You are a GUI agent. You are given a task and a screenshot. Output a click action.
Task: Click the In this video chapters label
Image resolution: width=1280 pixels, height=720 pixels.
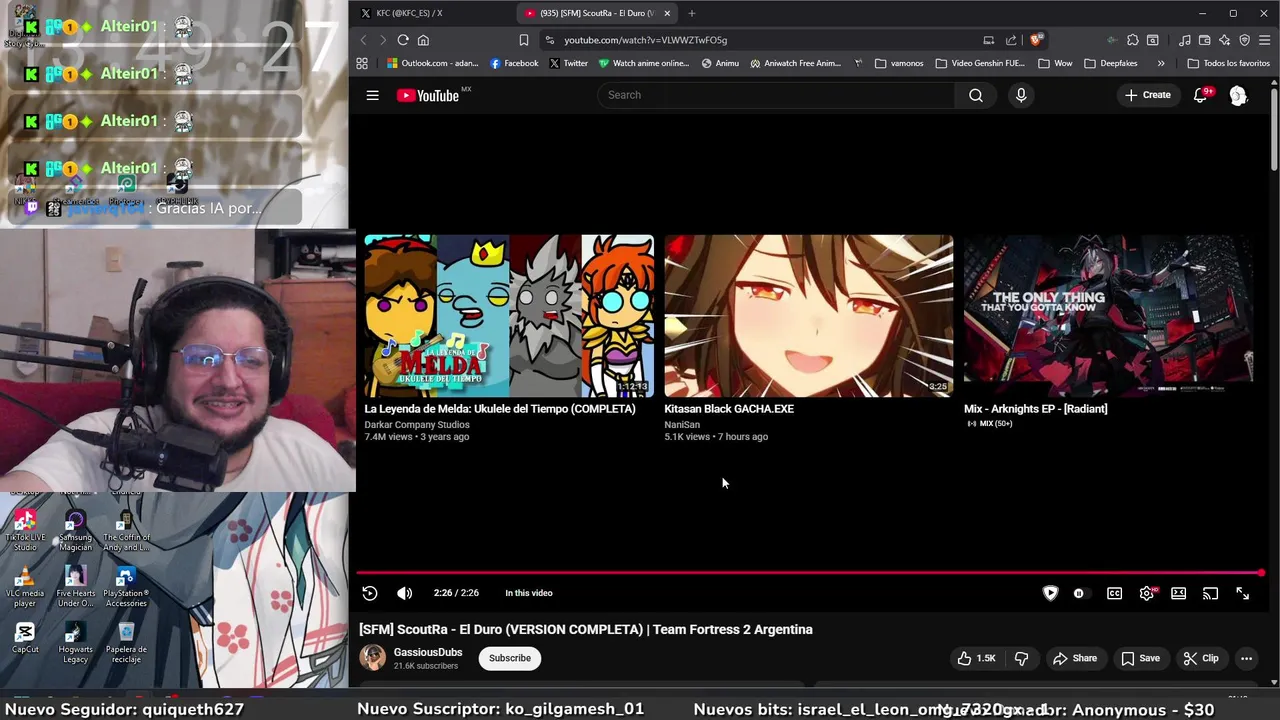tap(529, 593)
